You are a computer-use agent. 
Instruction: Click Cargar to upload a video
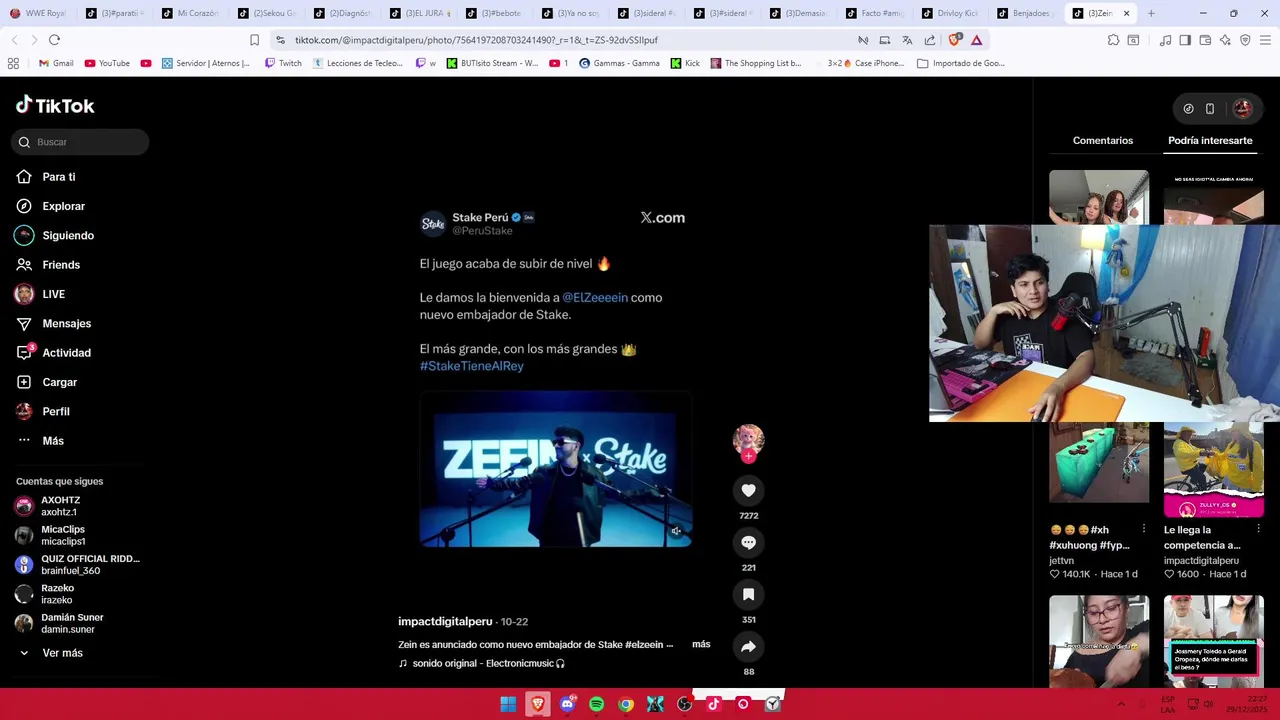coord(59,382)
